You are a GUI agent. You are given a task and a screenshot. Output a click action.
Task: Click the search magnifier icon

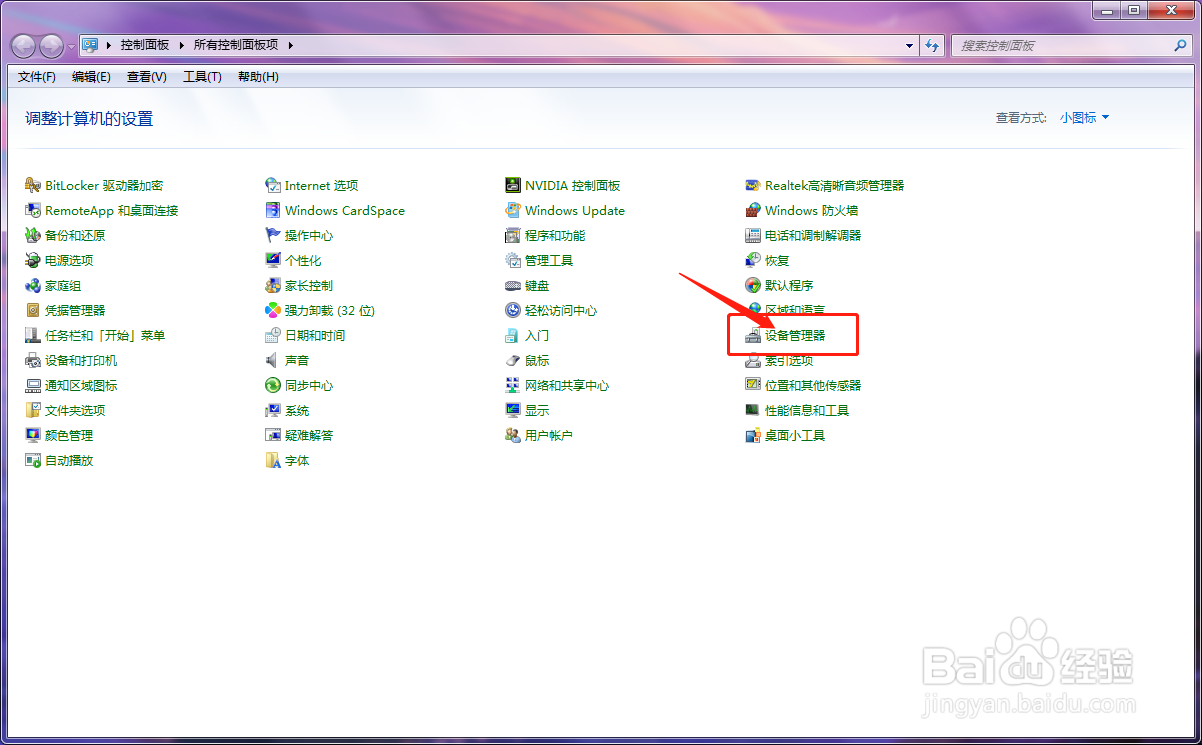[1180, 45]
